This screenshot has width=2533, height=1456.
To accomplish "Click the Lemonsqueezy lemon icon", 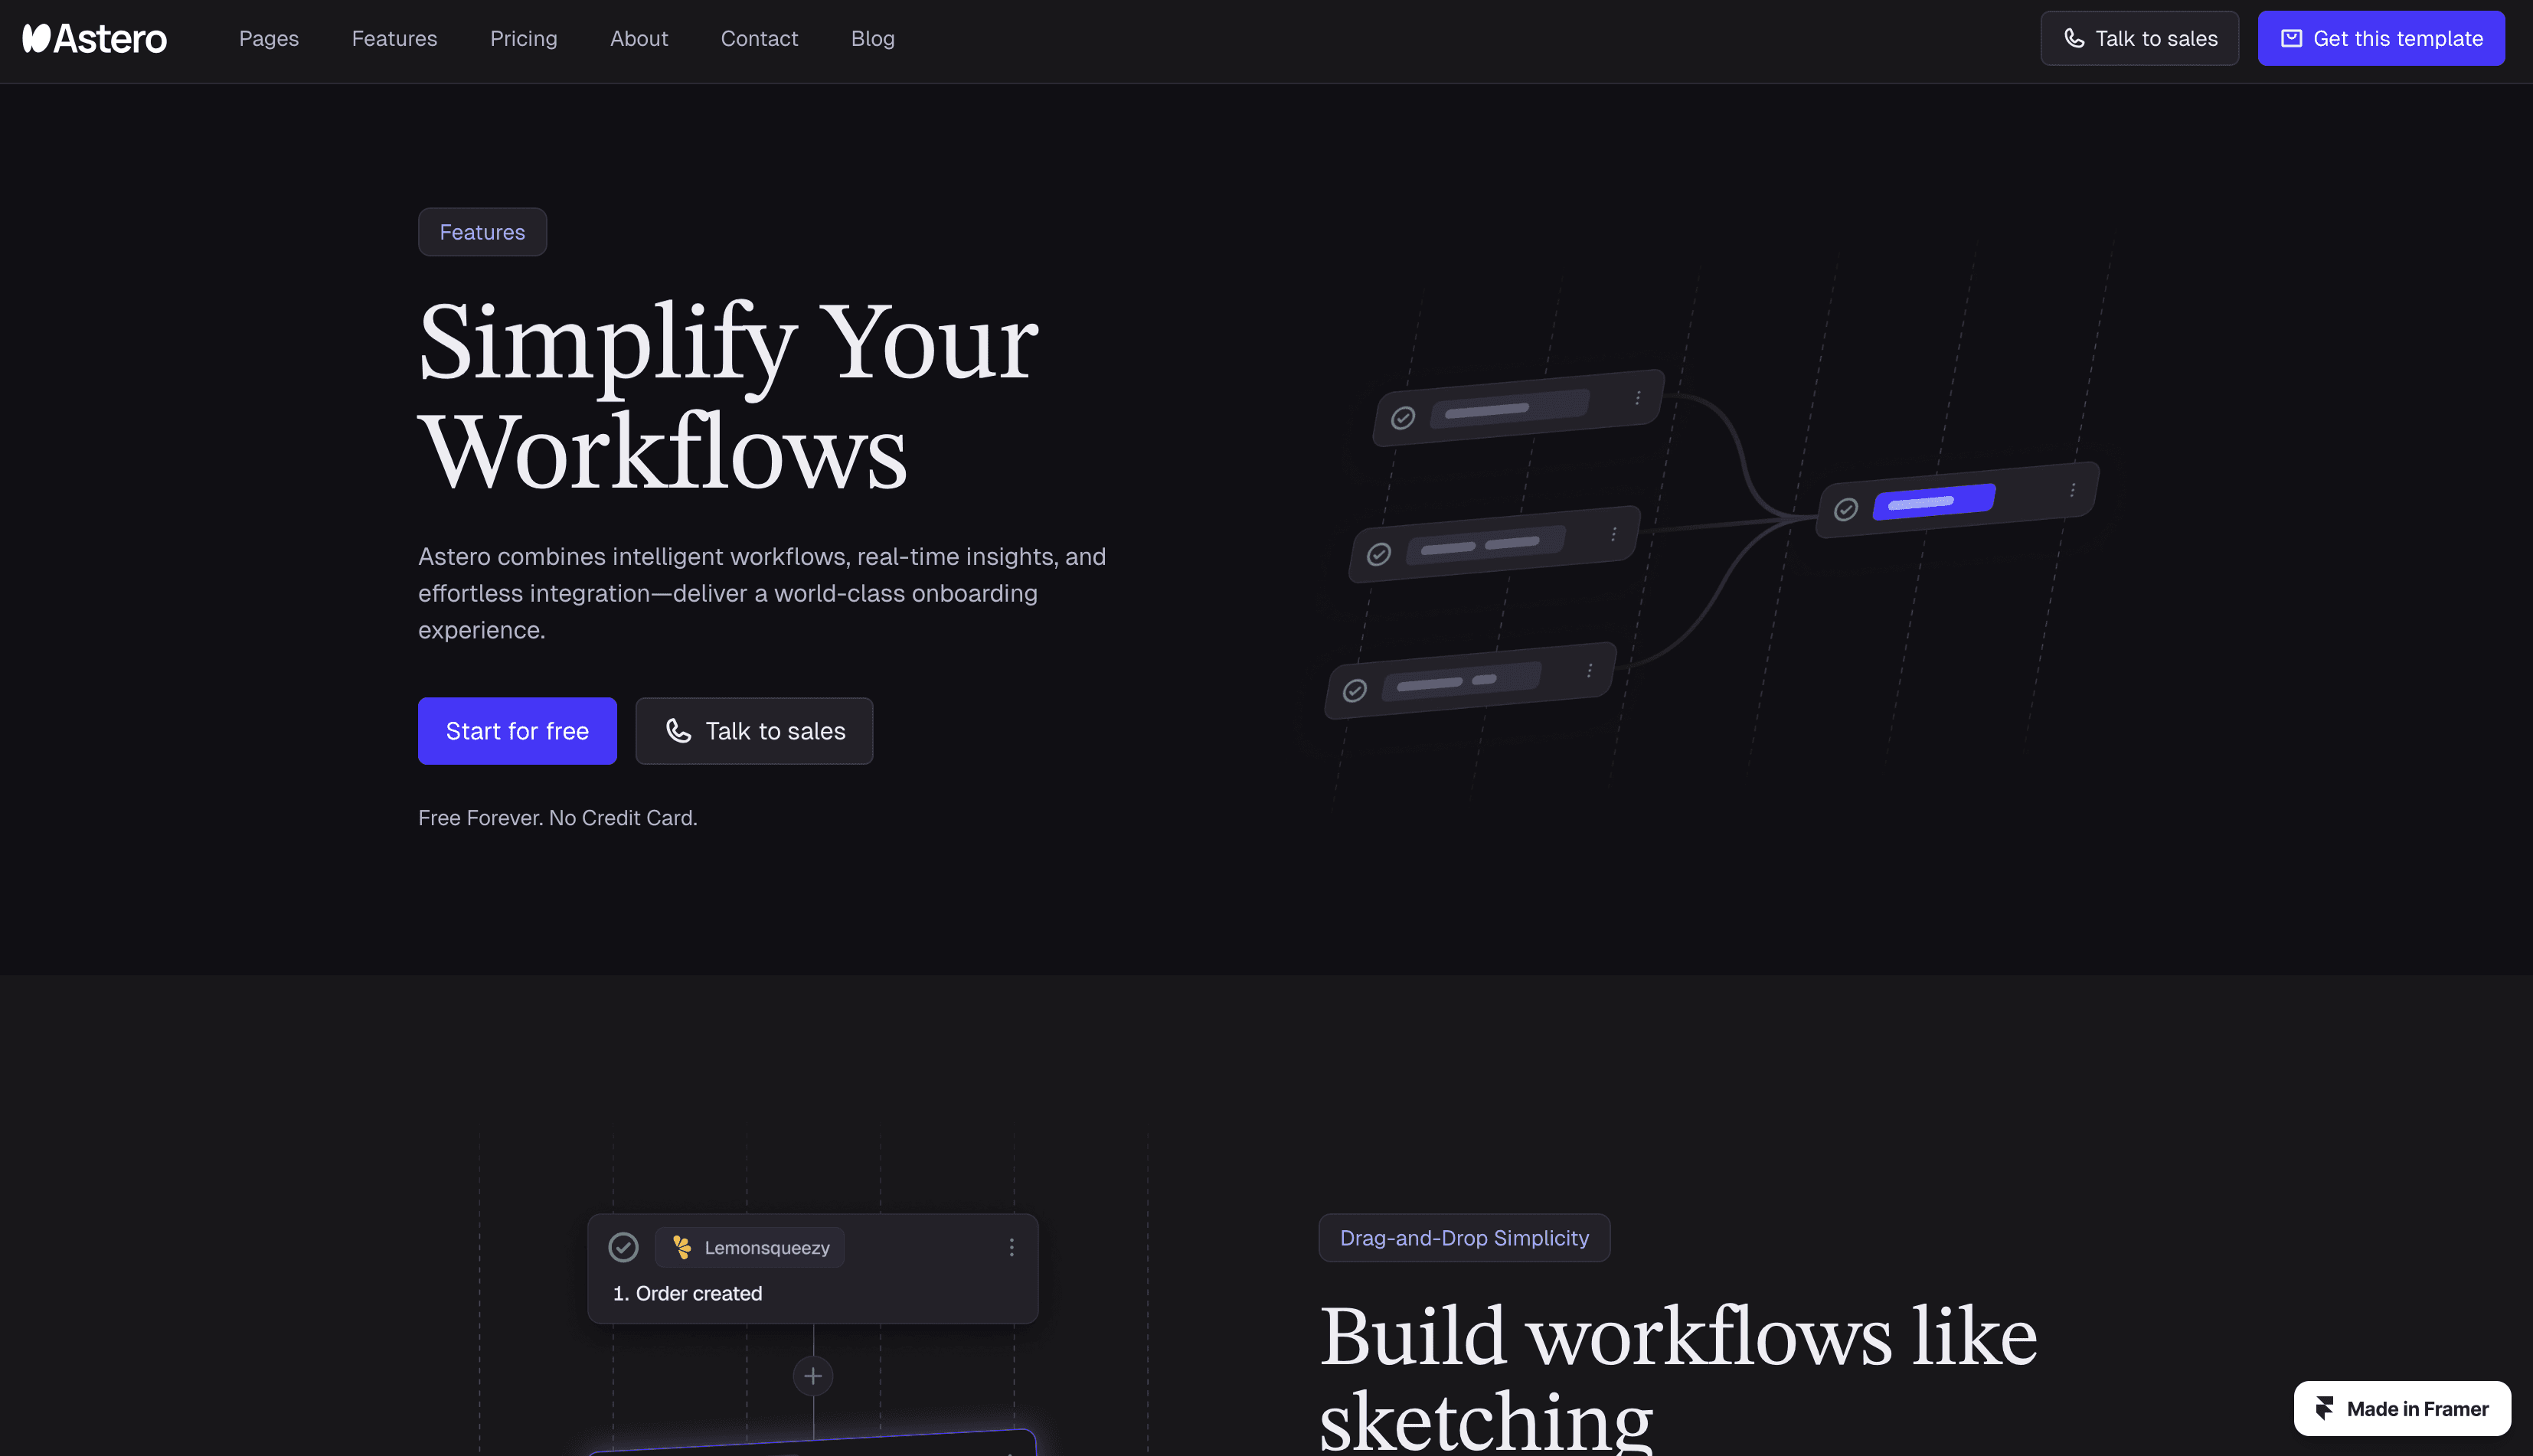I will (x=682, y=1247).
